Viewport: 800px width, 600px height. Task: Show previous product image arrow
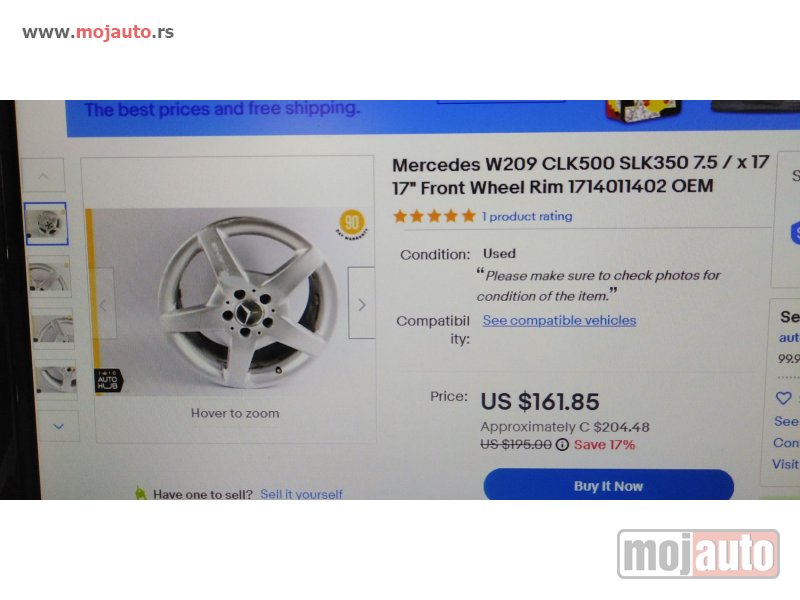tap(104, 305)
